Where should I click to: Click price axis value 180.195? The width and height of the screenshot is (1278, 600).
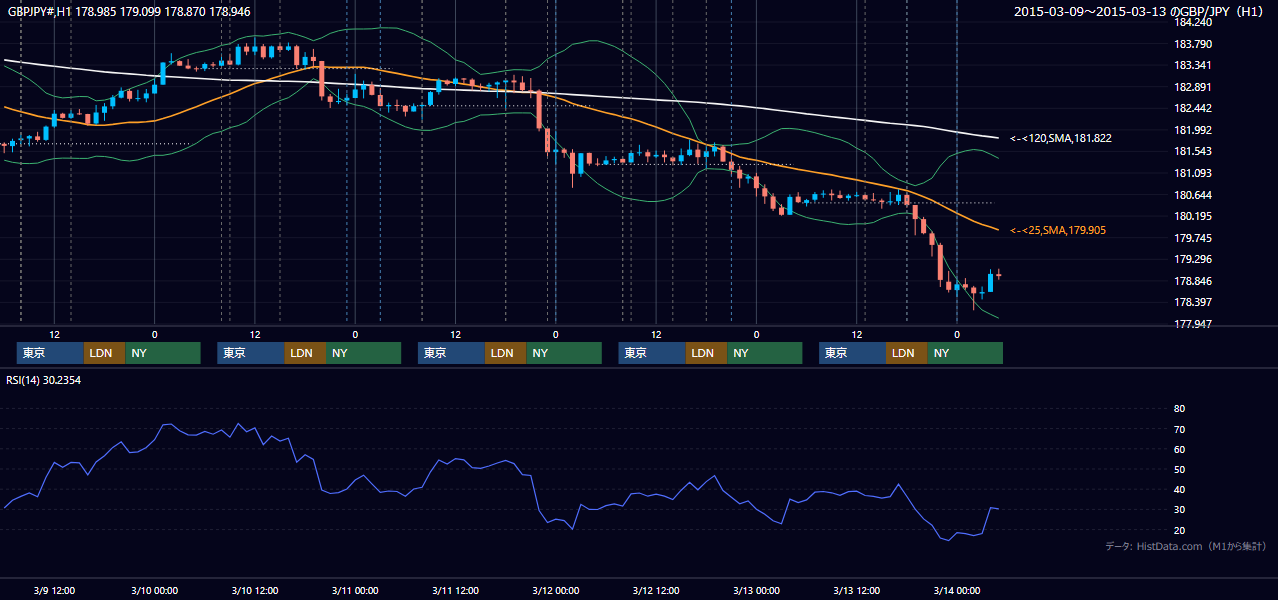[x=1193, y=216]
